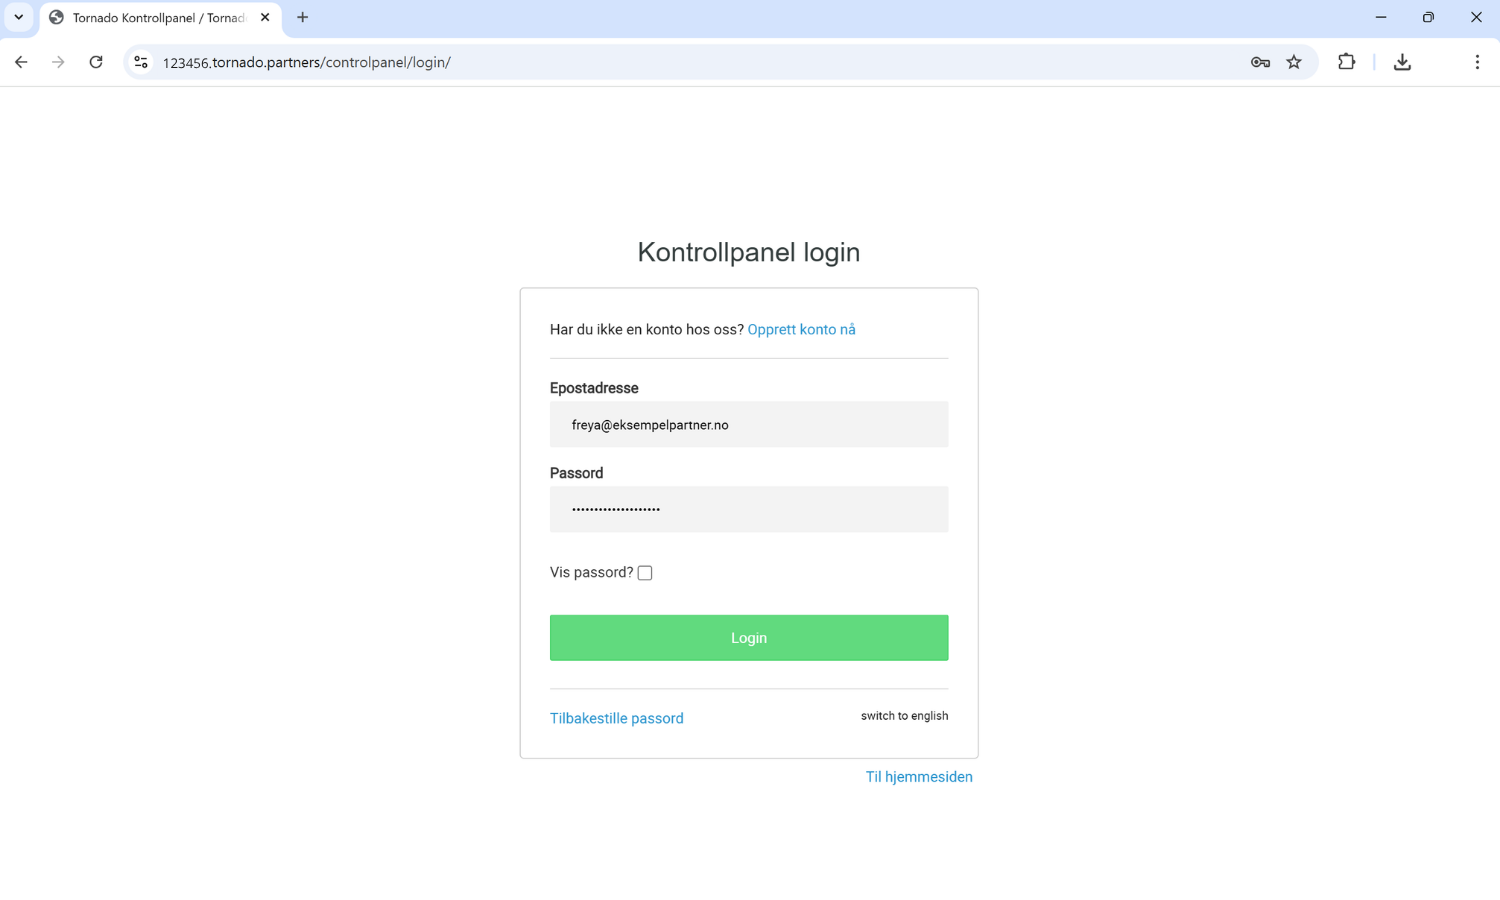Click the Passord input field

point(749,509)
